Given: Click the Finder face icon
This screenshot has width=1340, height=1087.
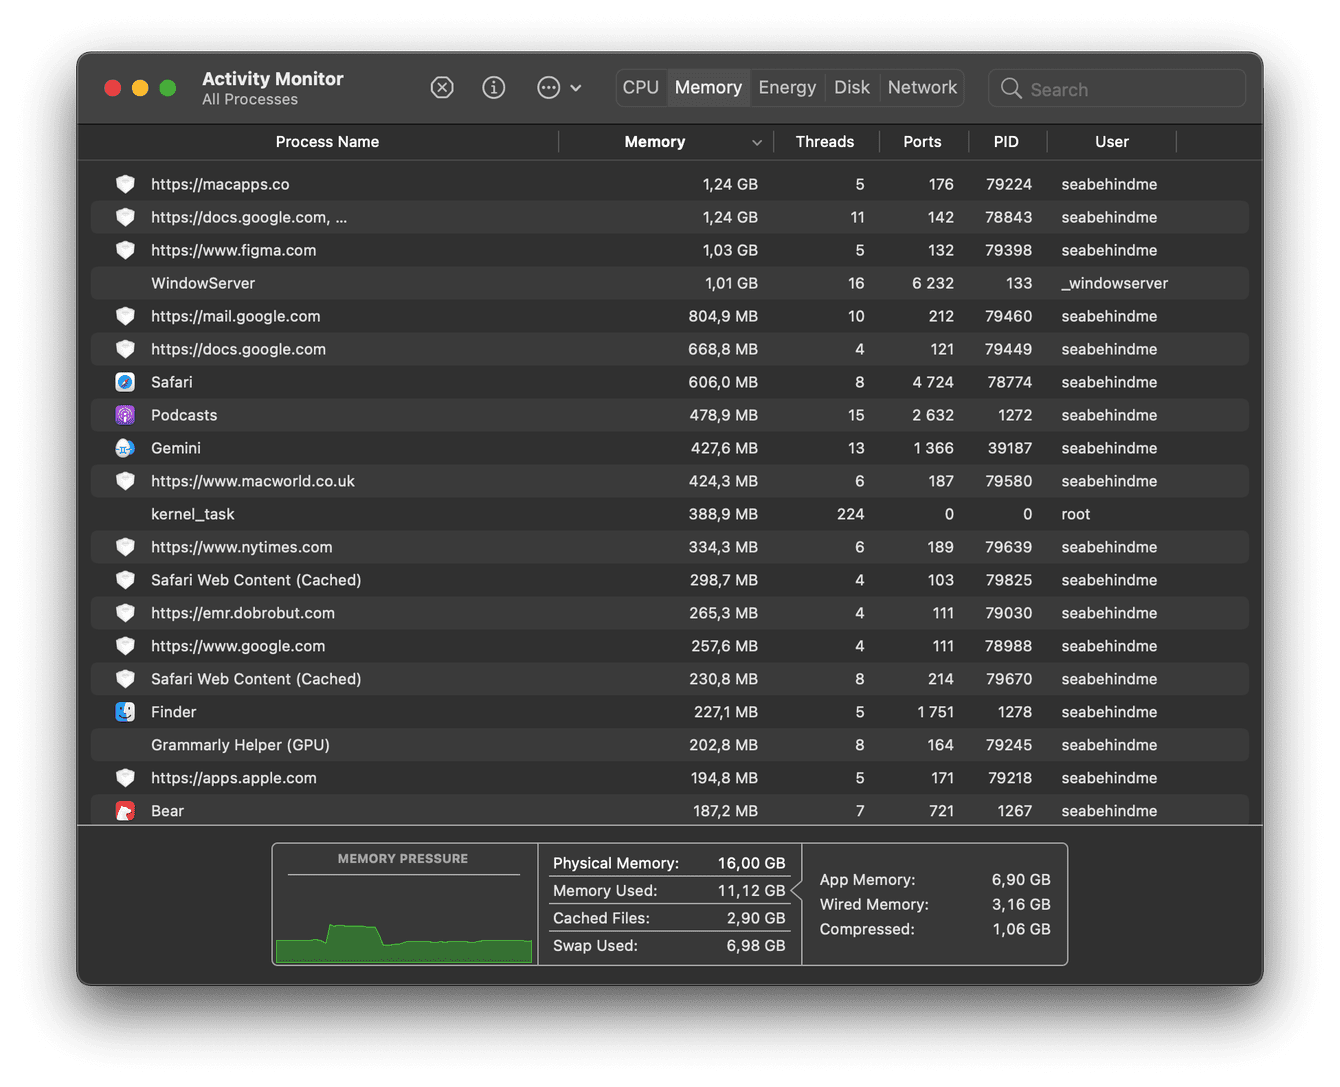Looking at the screenshot, I should point(125,712).
